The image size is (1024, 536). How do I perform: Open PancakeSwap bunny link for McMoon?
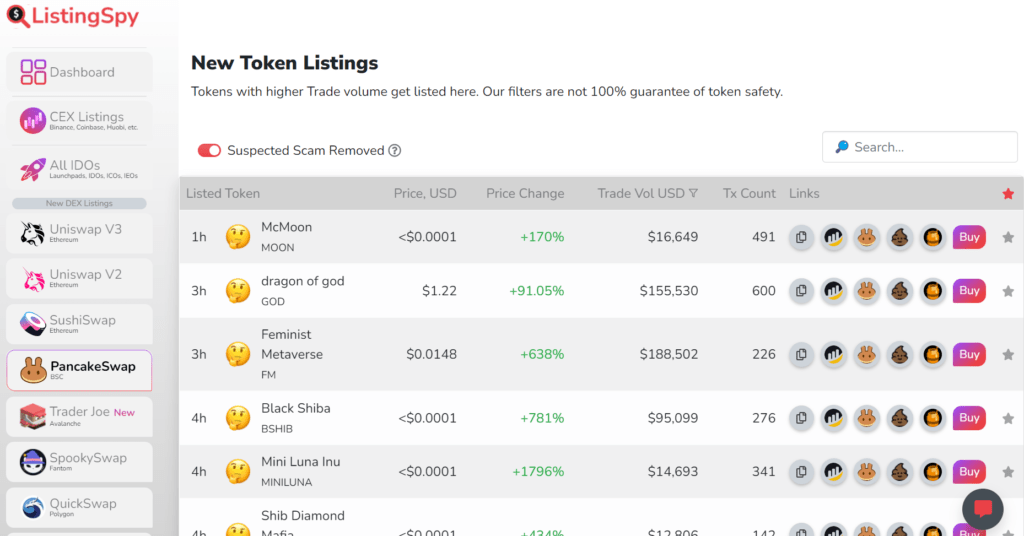pos(867,237)
